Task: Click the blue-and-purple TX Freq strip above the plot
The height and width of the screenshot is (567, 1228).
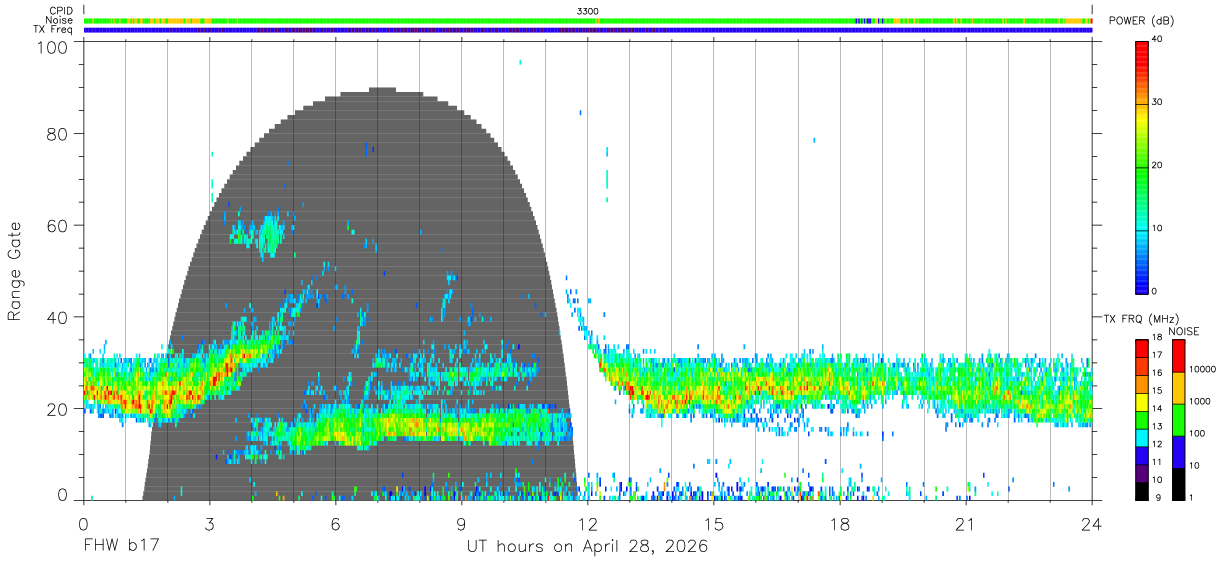Action: [587, 30]
